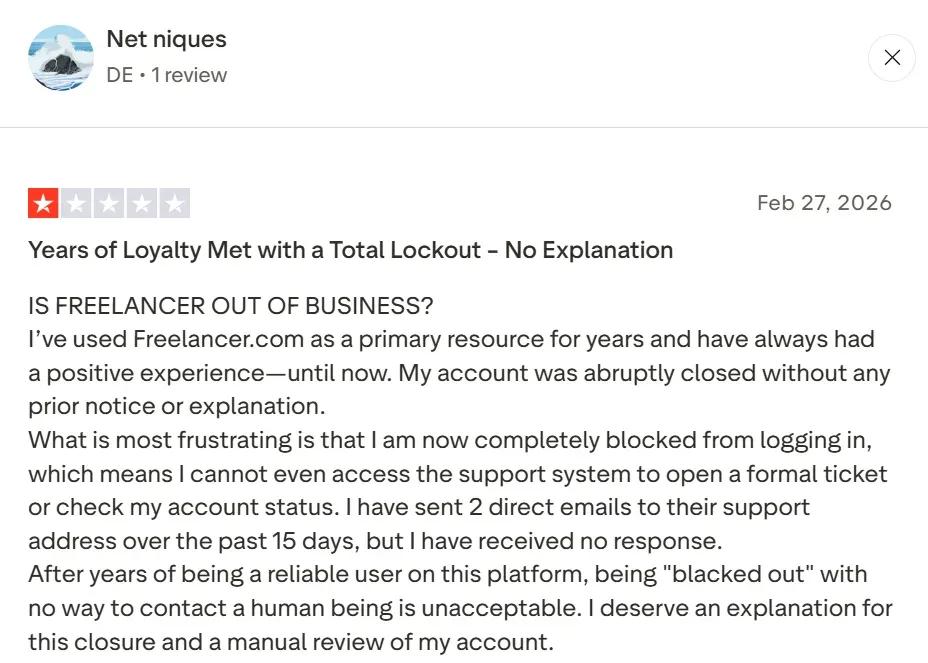Click the line starting "address over the past"

[374, 541]
